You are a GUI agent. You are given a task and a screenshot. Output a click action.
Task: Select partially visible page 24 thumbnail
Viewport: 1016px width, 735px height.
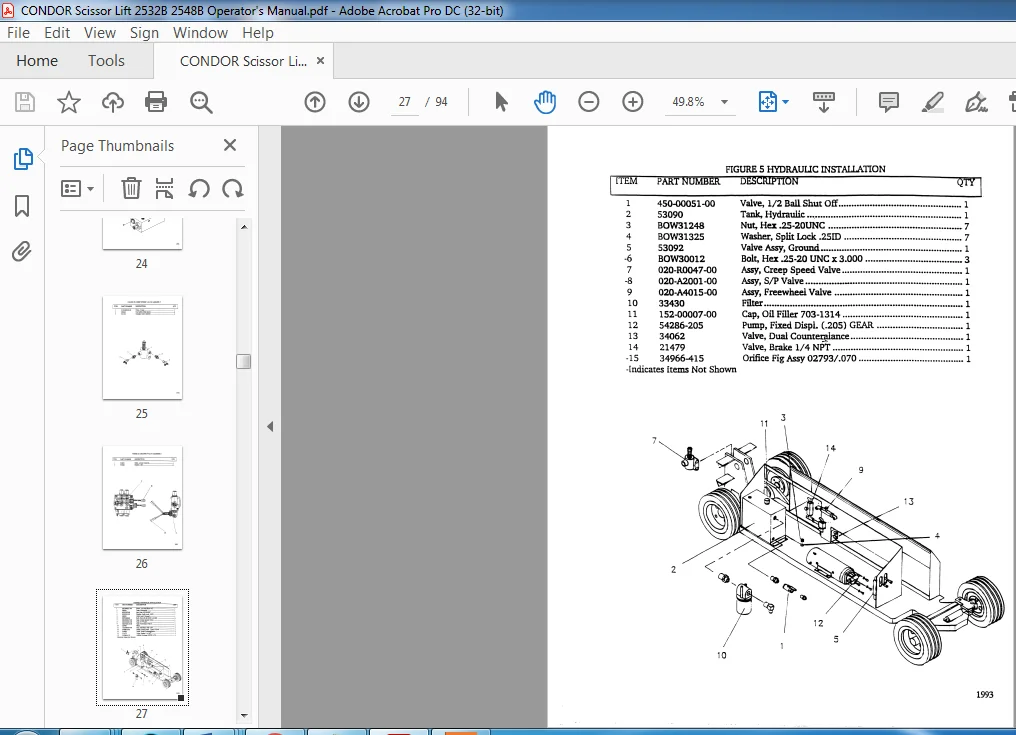tap(143, 233)
